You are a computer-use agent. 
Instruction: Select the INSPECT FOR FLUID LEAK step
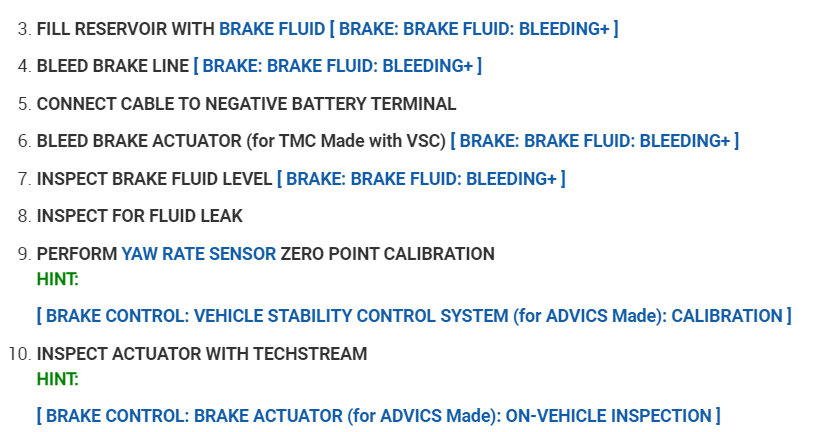(x=139, y=216)
